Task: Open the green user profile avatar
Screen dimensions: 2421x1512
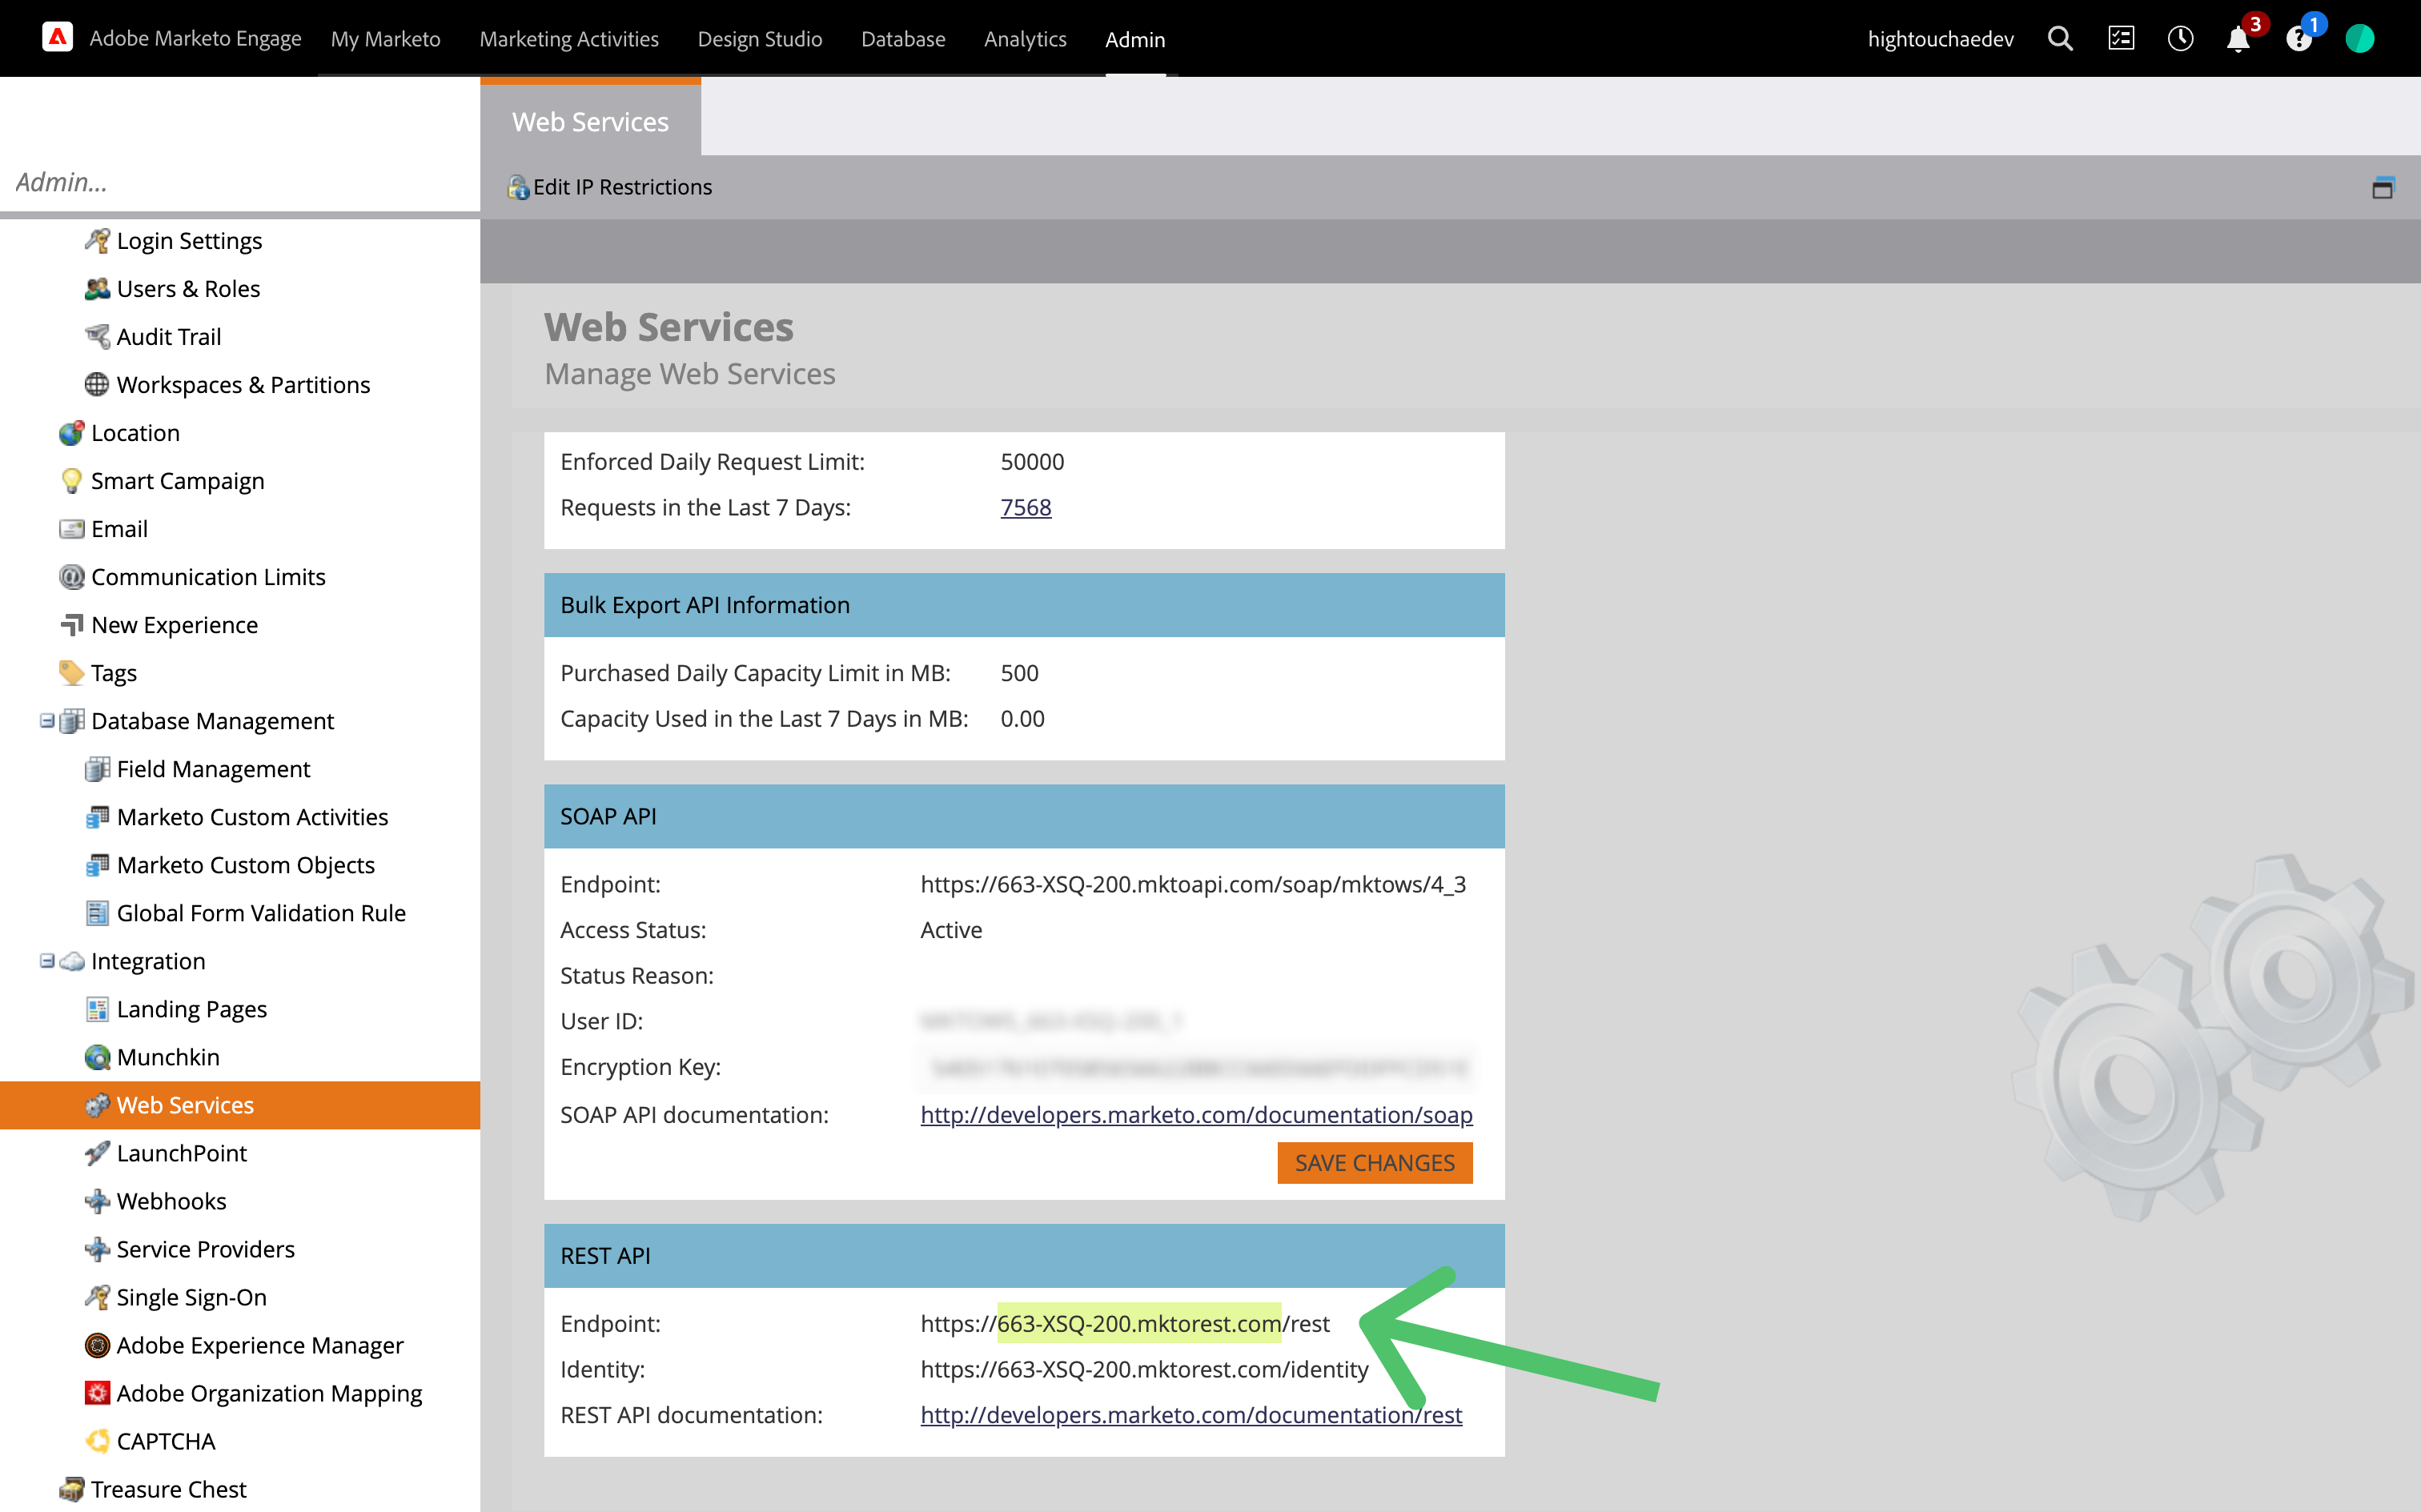Action: coord(2360,39)
